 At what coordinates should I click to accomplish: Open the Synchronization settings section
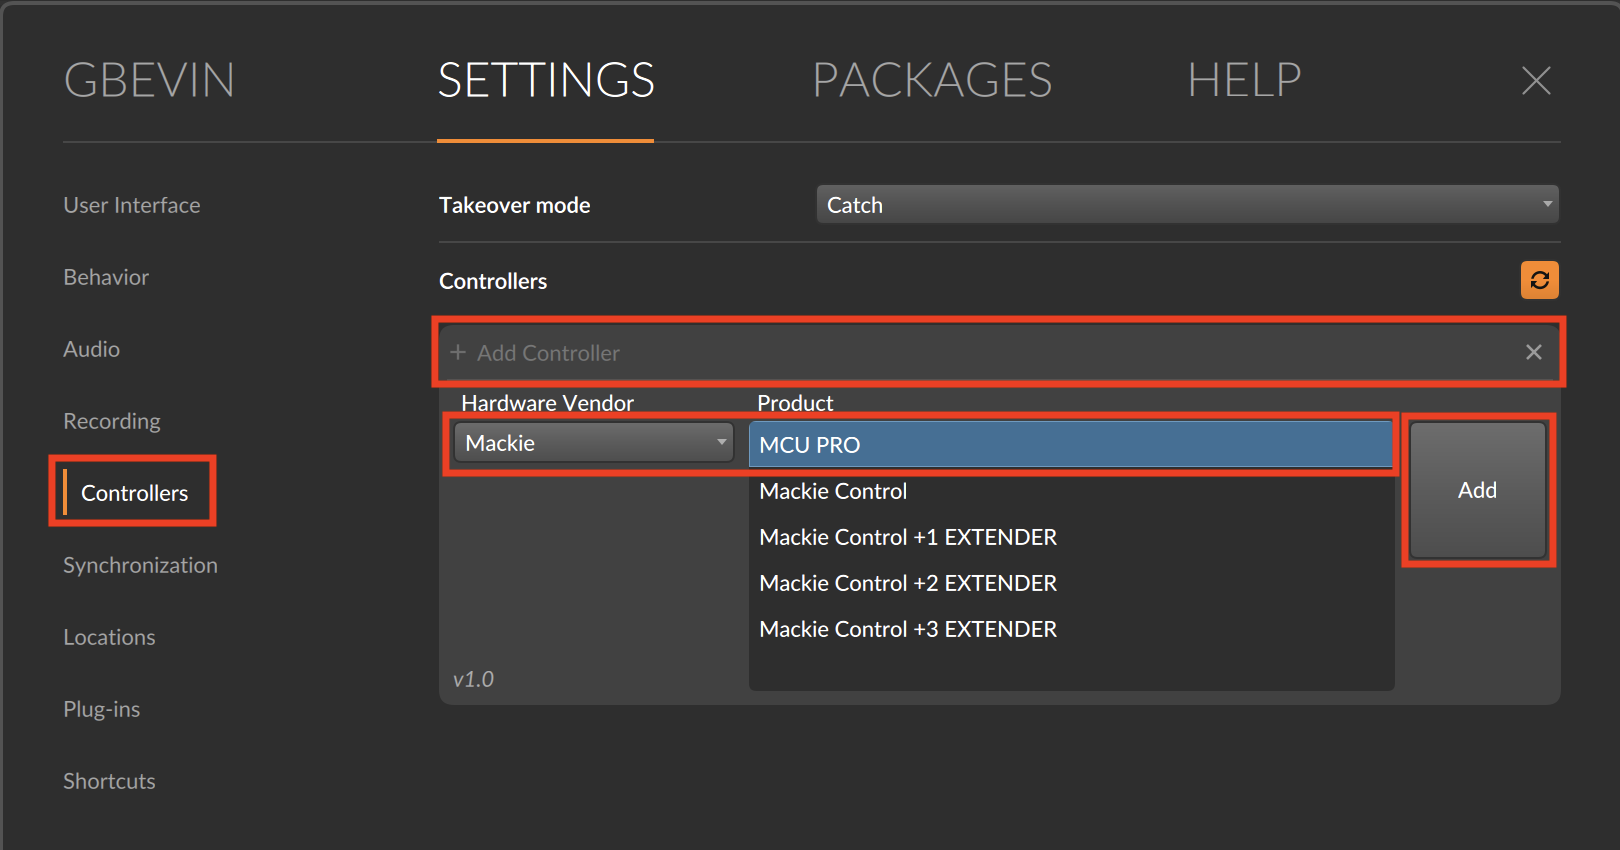[x=140, y=565]
